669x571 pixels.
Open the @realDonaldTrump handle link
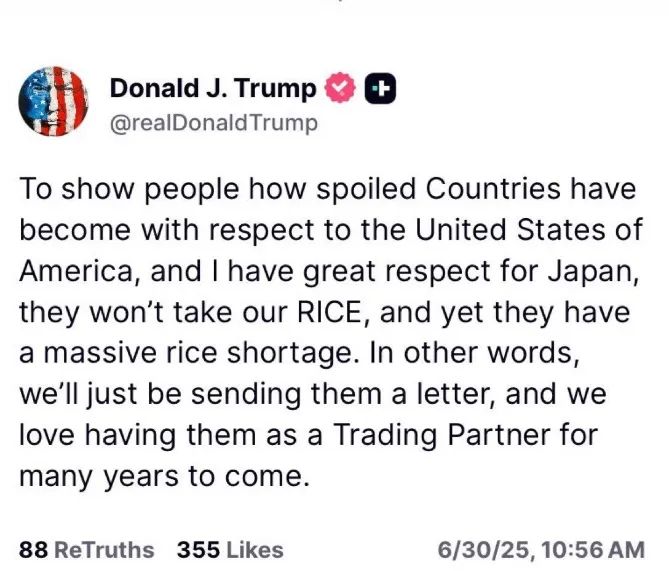pos(214,123)
